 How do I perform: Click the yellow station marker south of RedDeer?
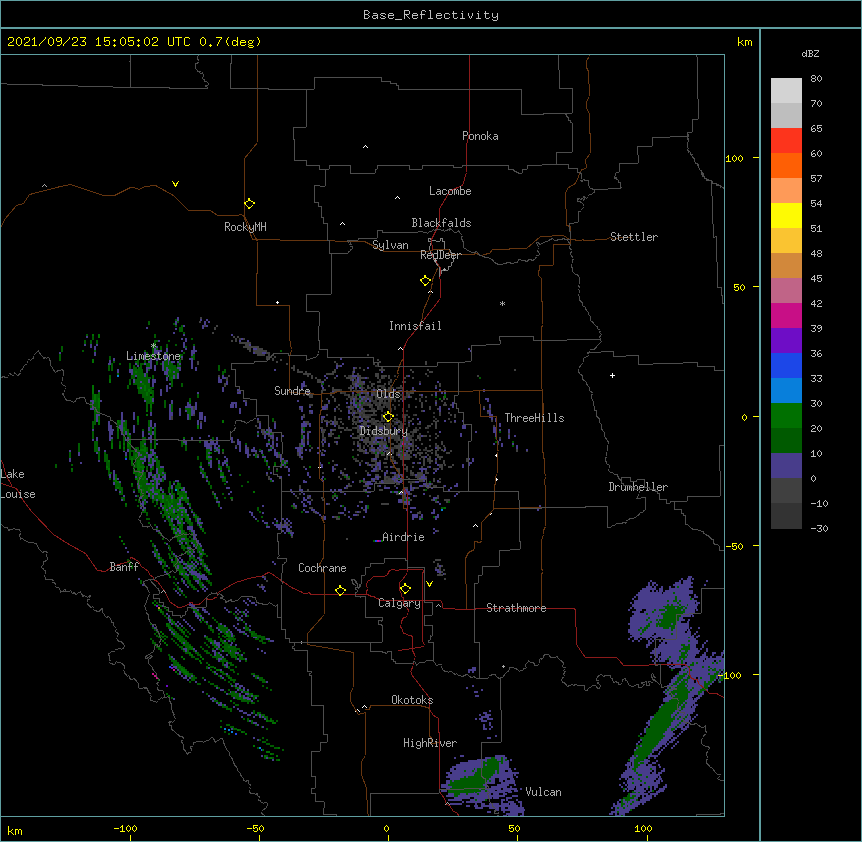pos(426,281)
